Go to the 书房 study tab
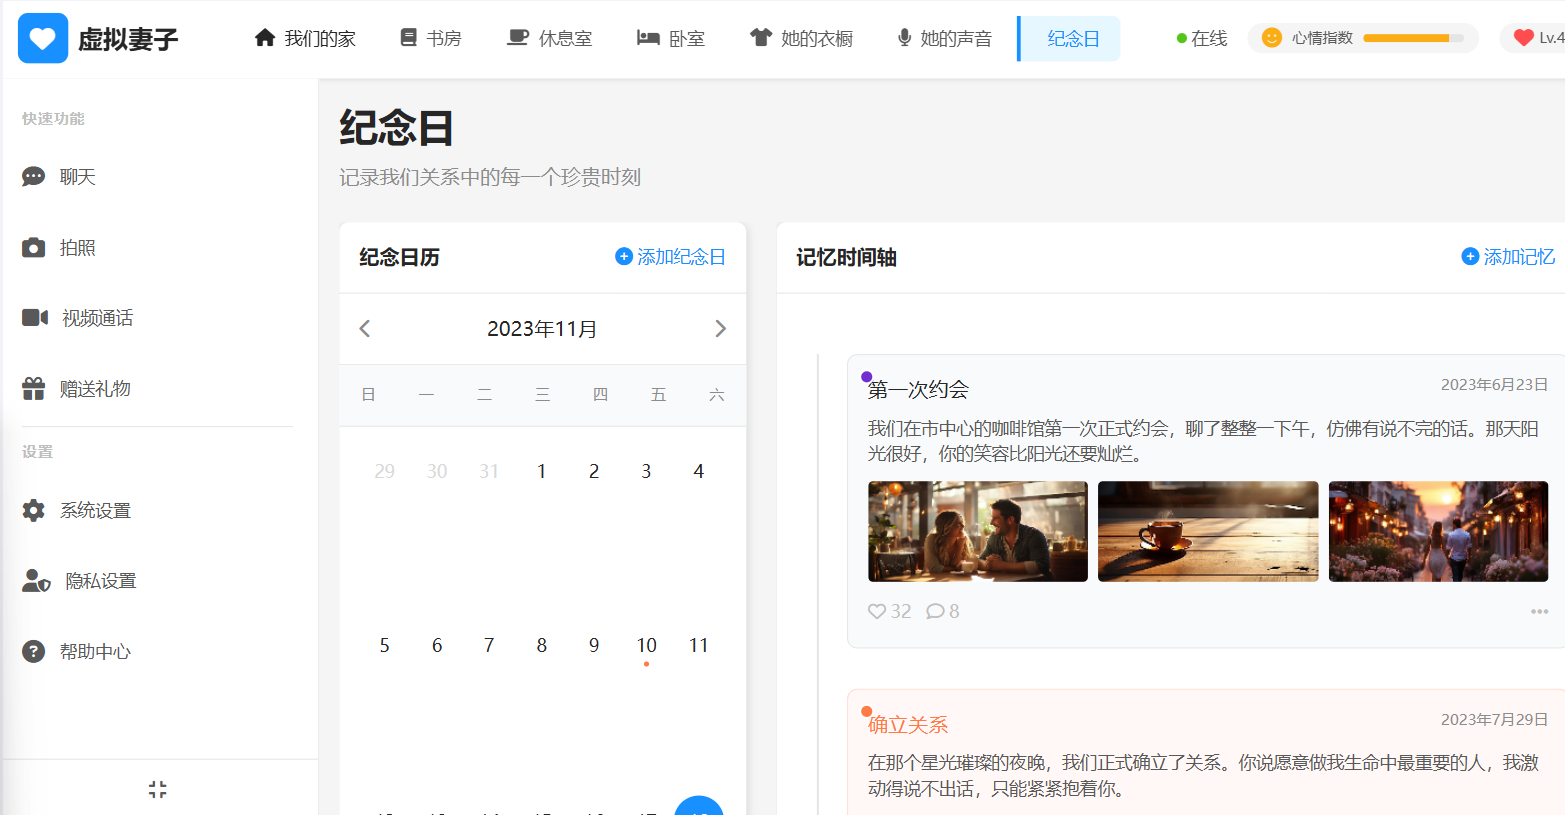Screen dimensions: 1565x815 (430, 38)
